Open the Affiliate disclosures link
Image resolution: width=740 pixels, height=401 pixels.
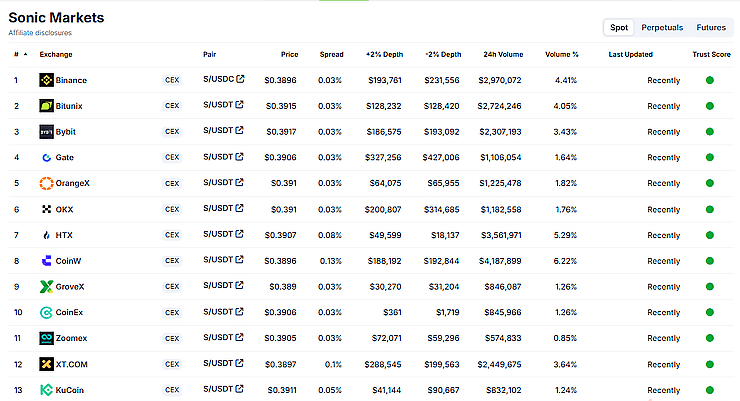click(x=40, y=33)
